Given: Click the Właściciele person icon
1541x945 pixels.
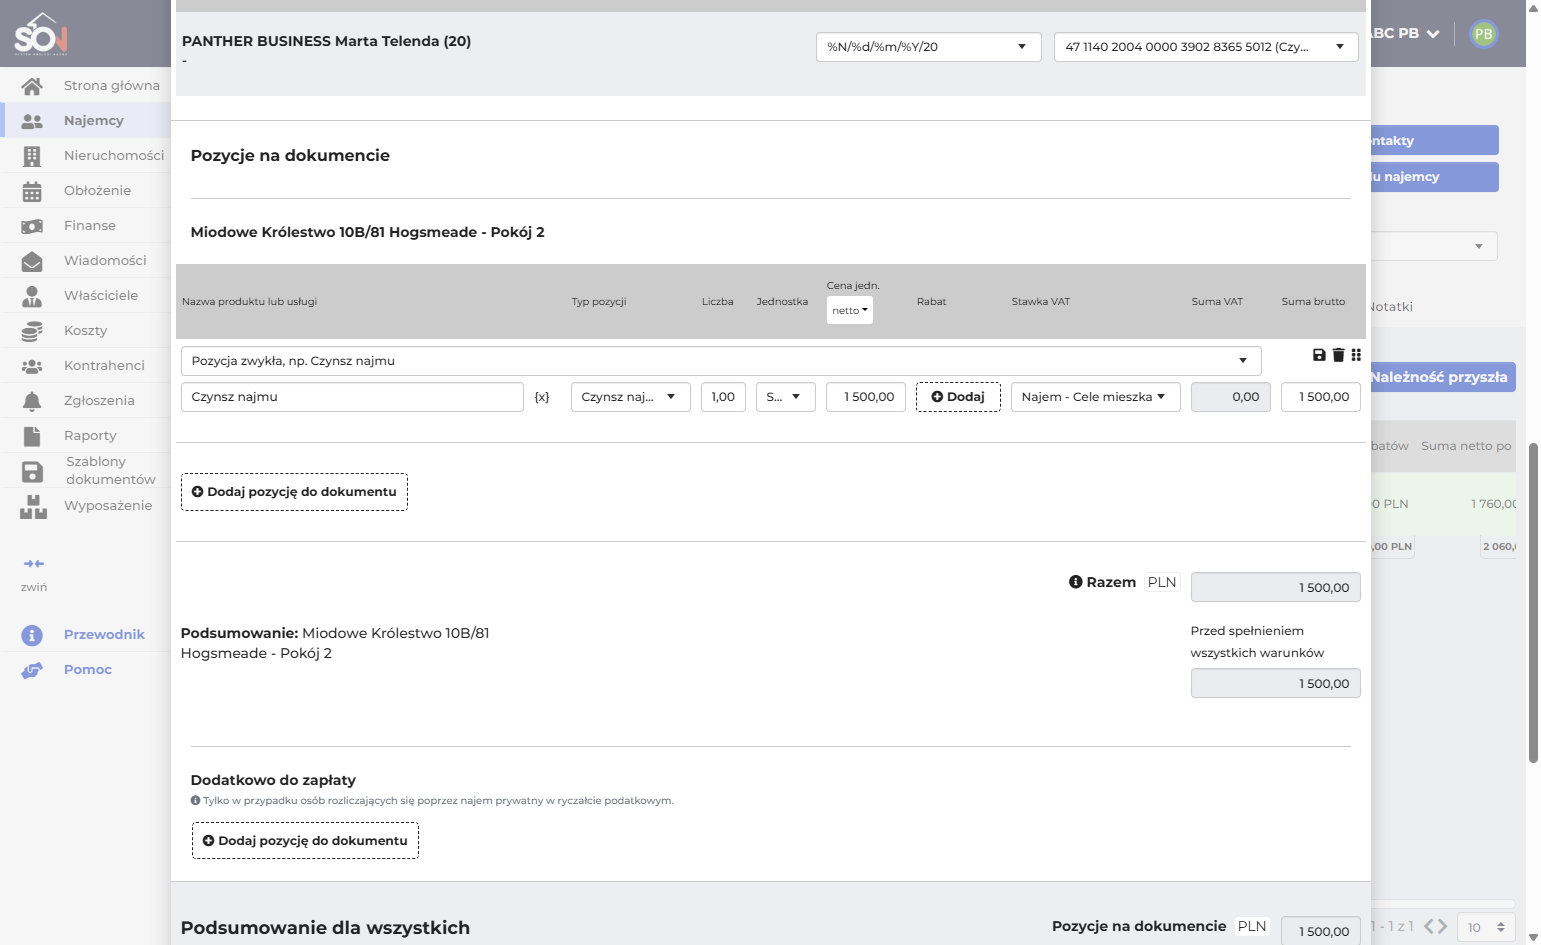Looking at the screenshot, I should (32, 296).
